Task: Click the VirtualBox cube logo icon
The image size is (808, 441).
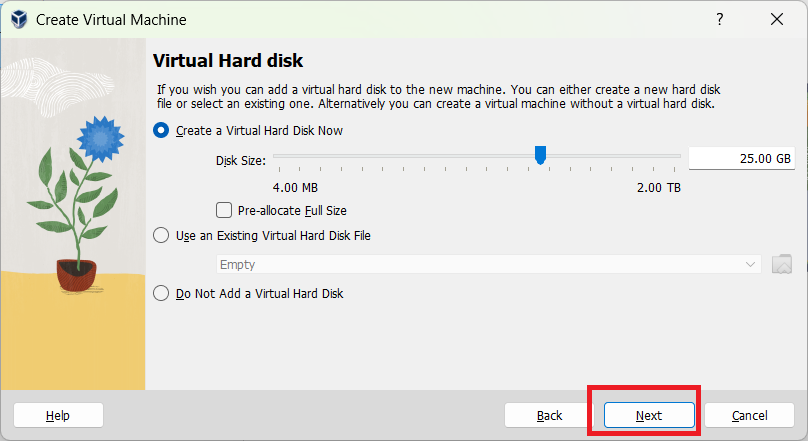Action: click(x=20, y=20)
